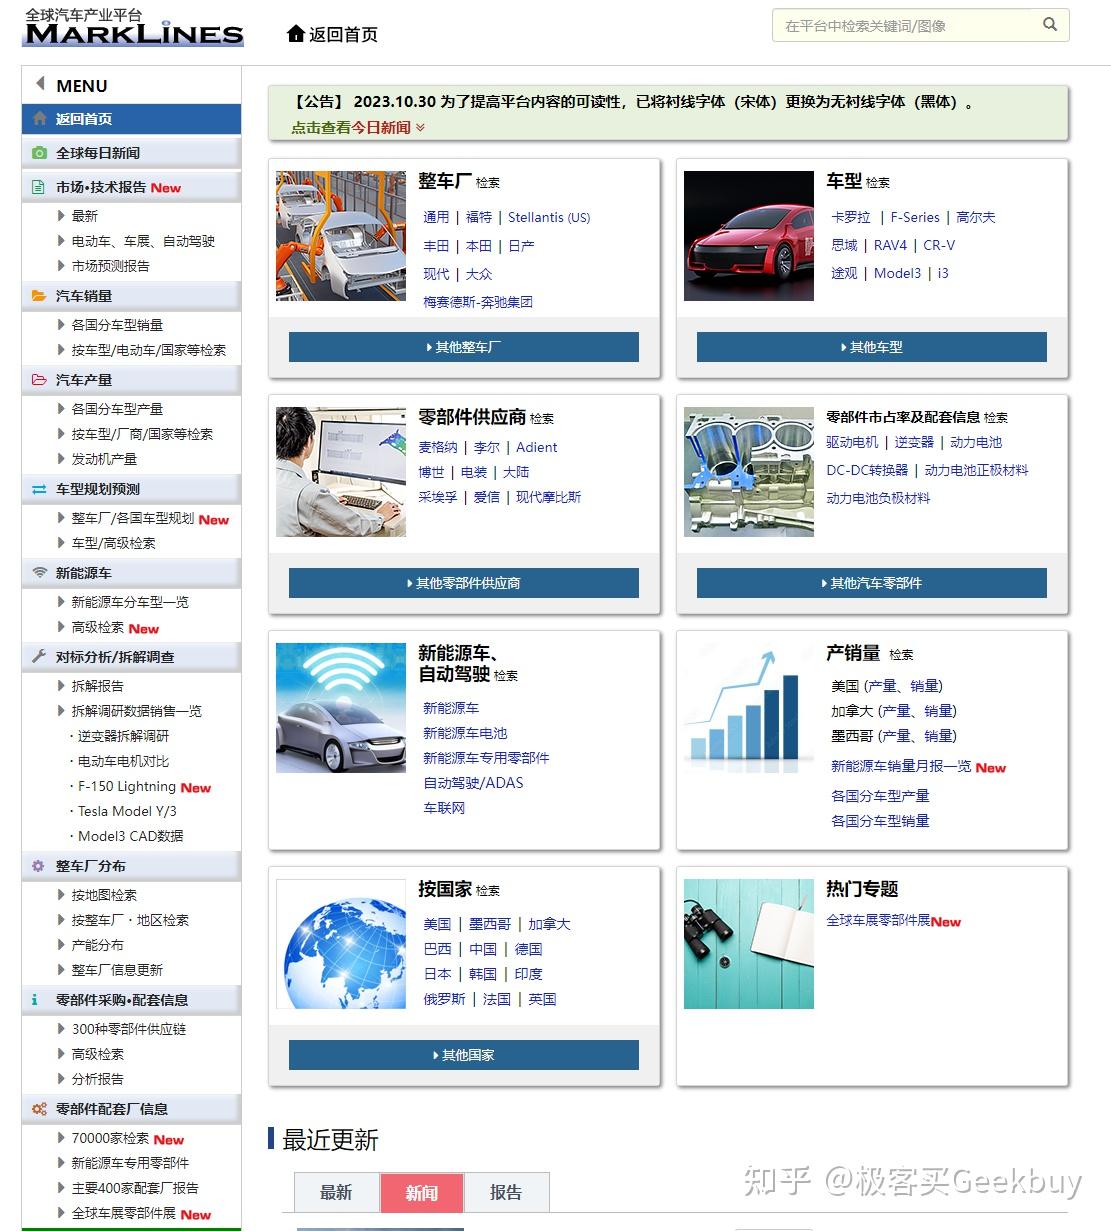Collapse the MENU sidebar arrow
This screenshot has width=1111, height=1231.
(40, 83)
